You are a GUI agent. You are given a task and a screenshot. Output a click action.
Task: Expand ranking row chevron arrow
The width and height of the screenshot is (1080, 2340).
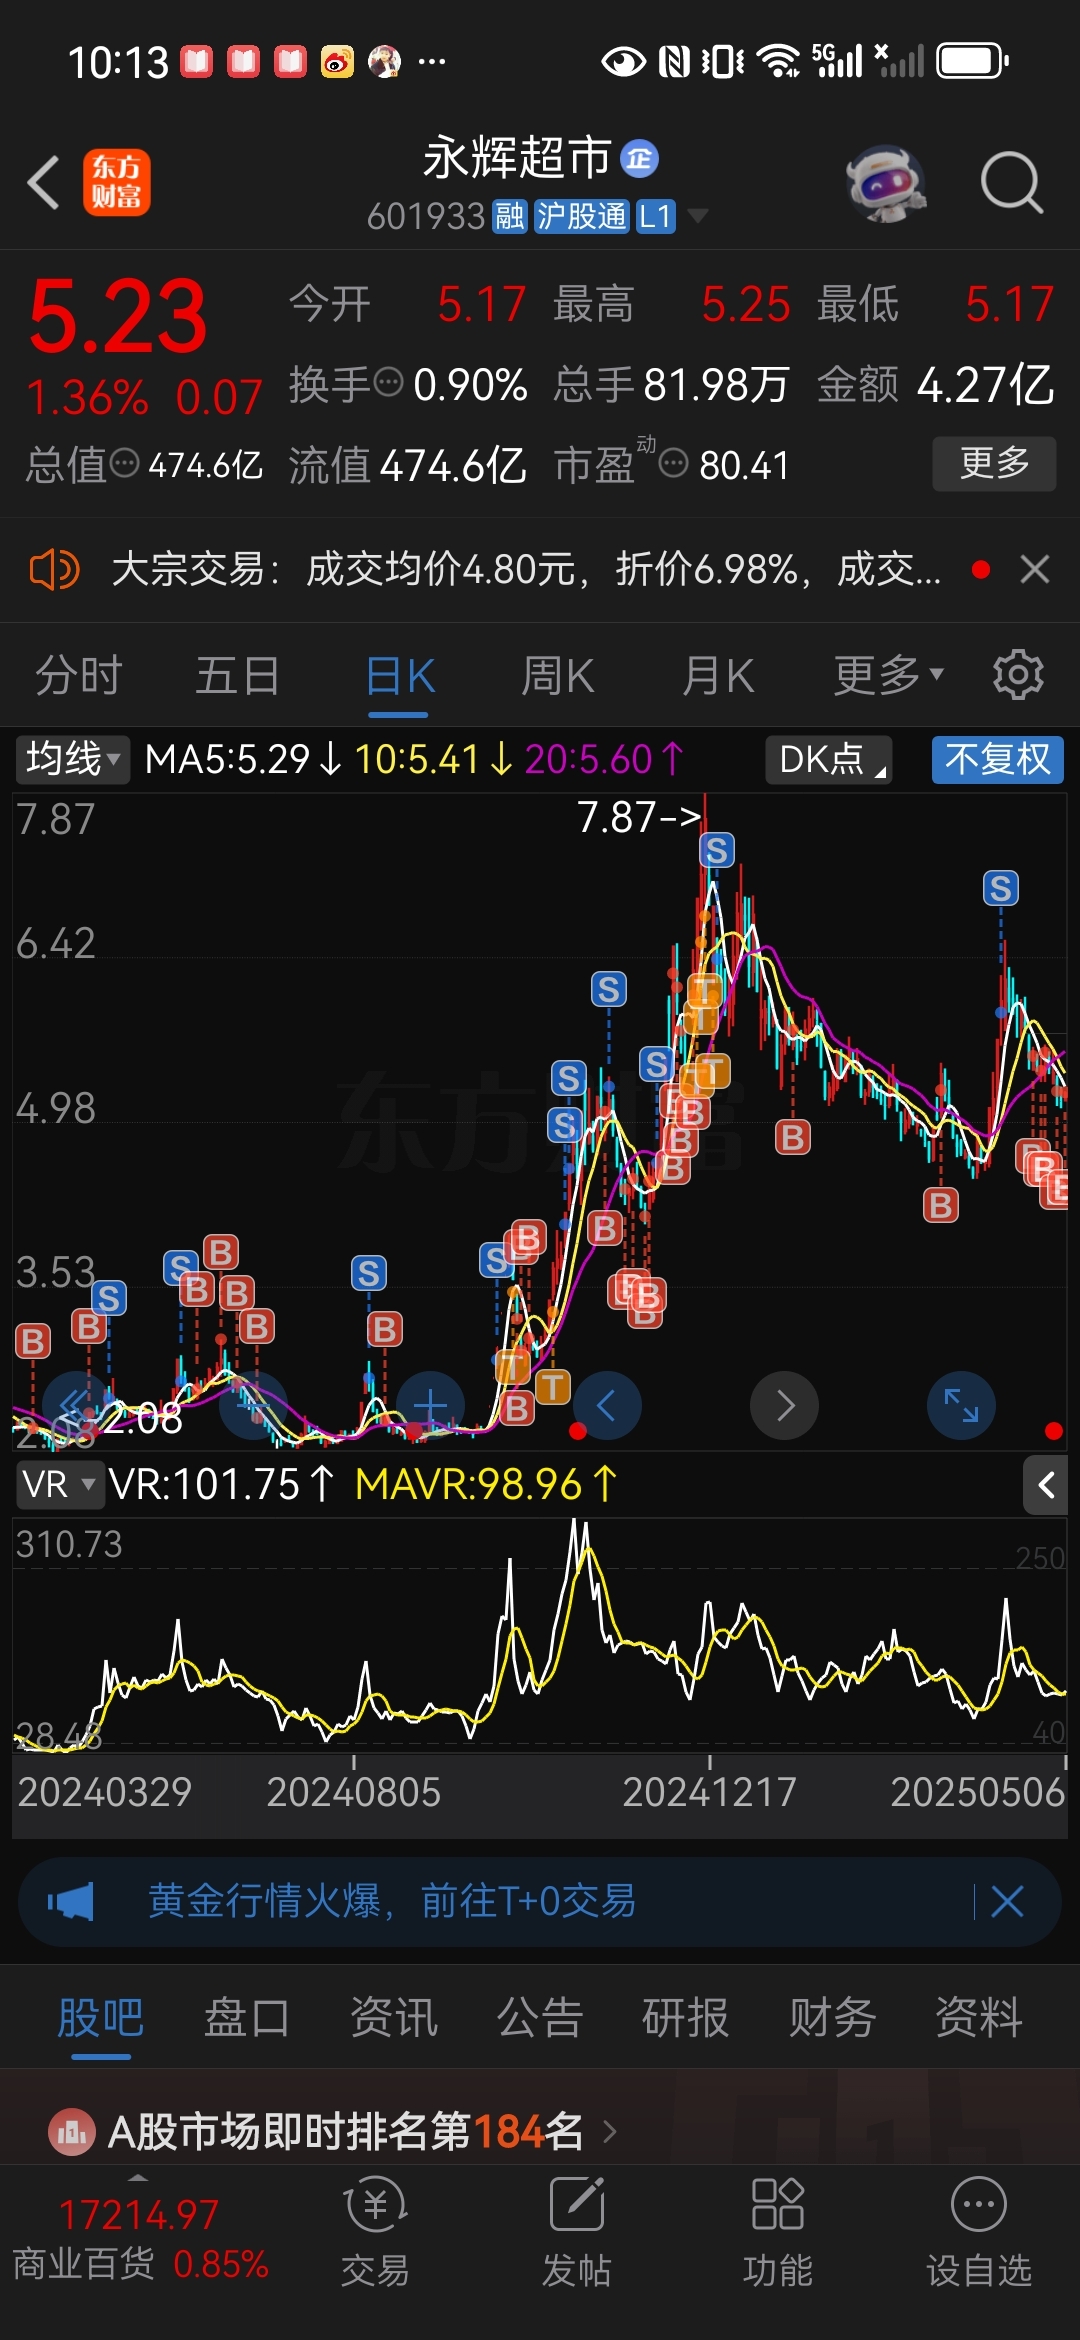pos(611,2132)
